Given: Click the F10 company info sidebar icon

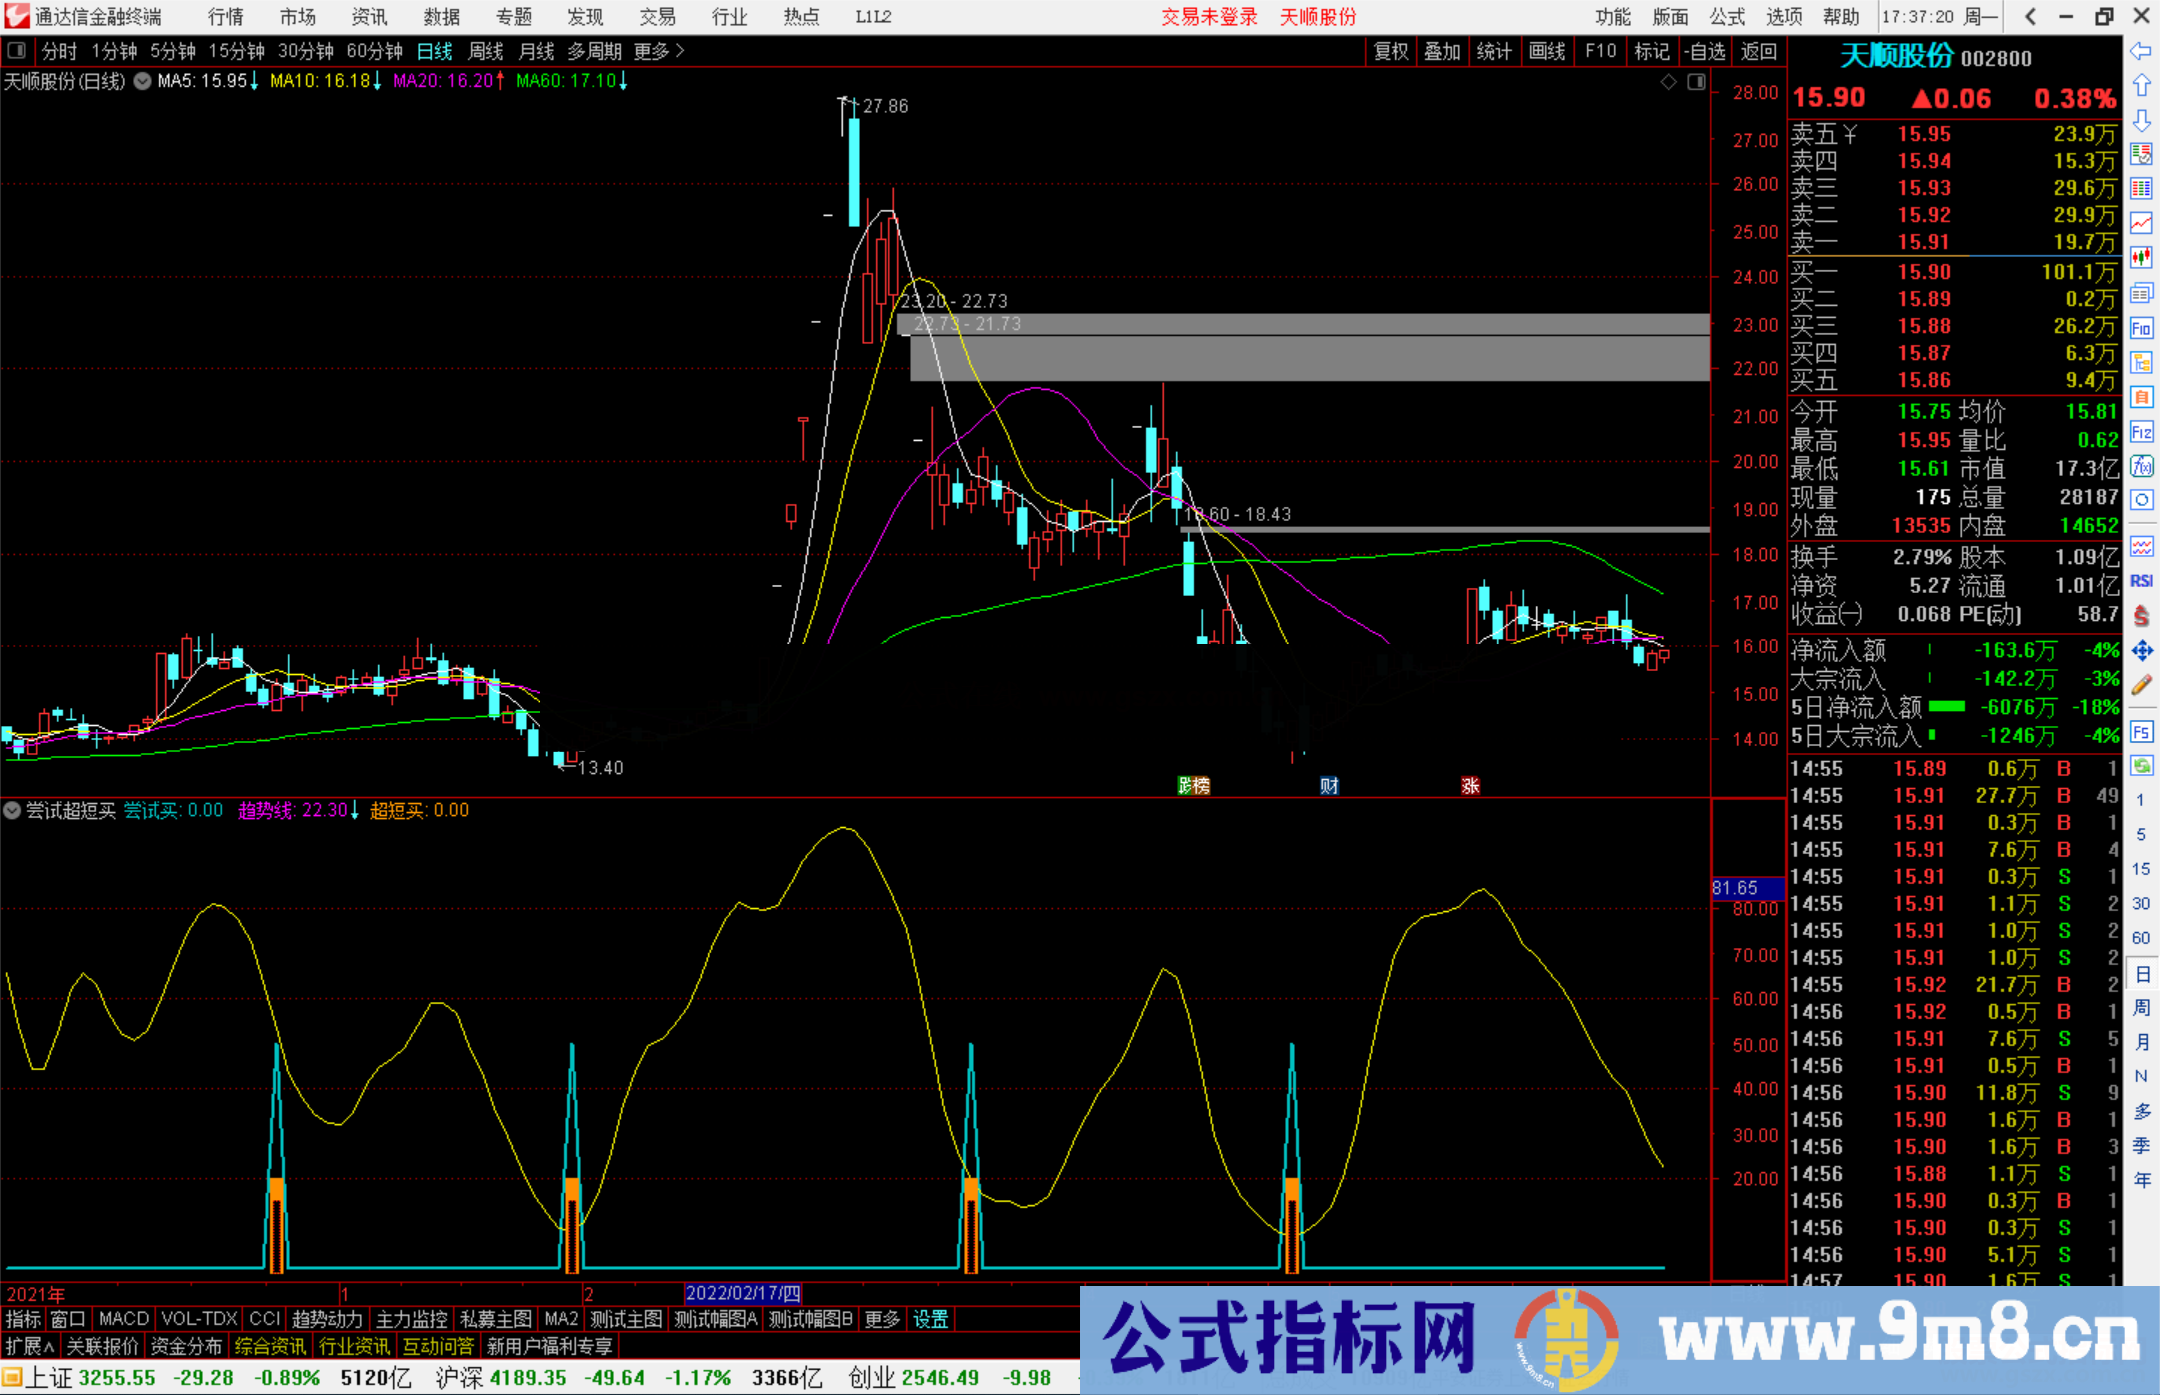Looking at the screenshot, I should pos(2141,328).
